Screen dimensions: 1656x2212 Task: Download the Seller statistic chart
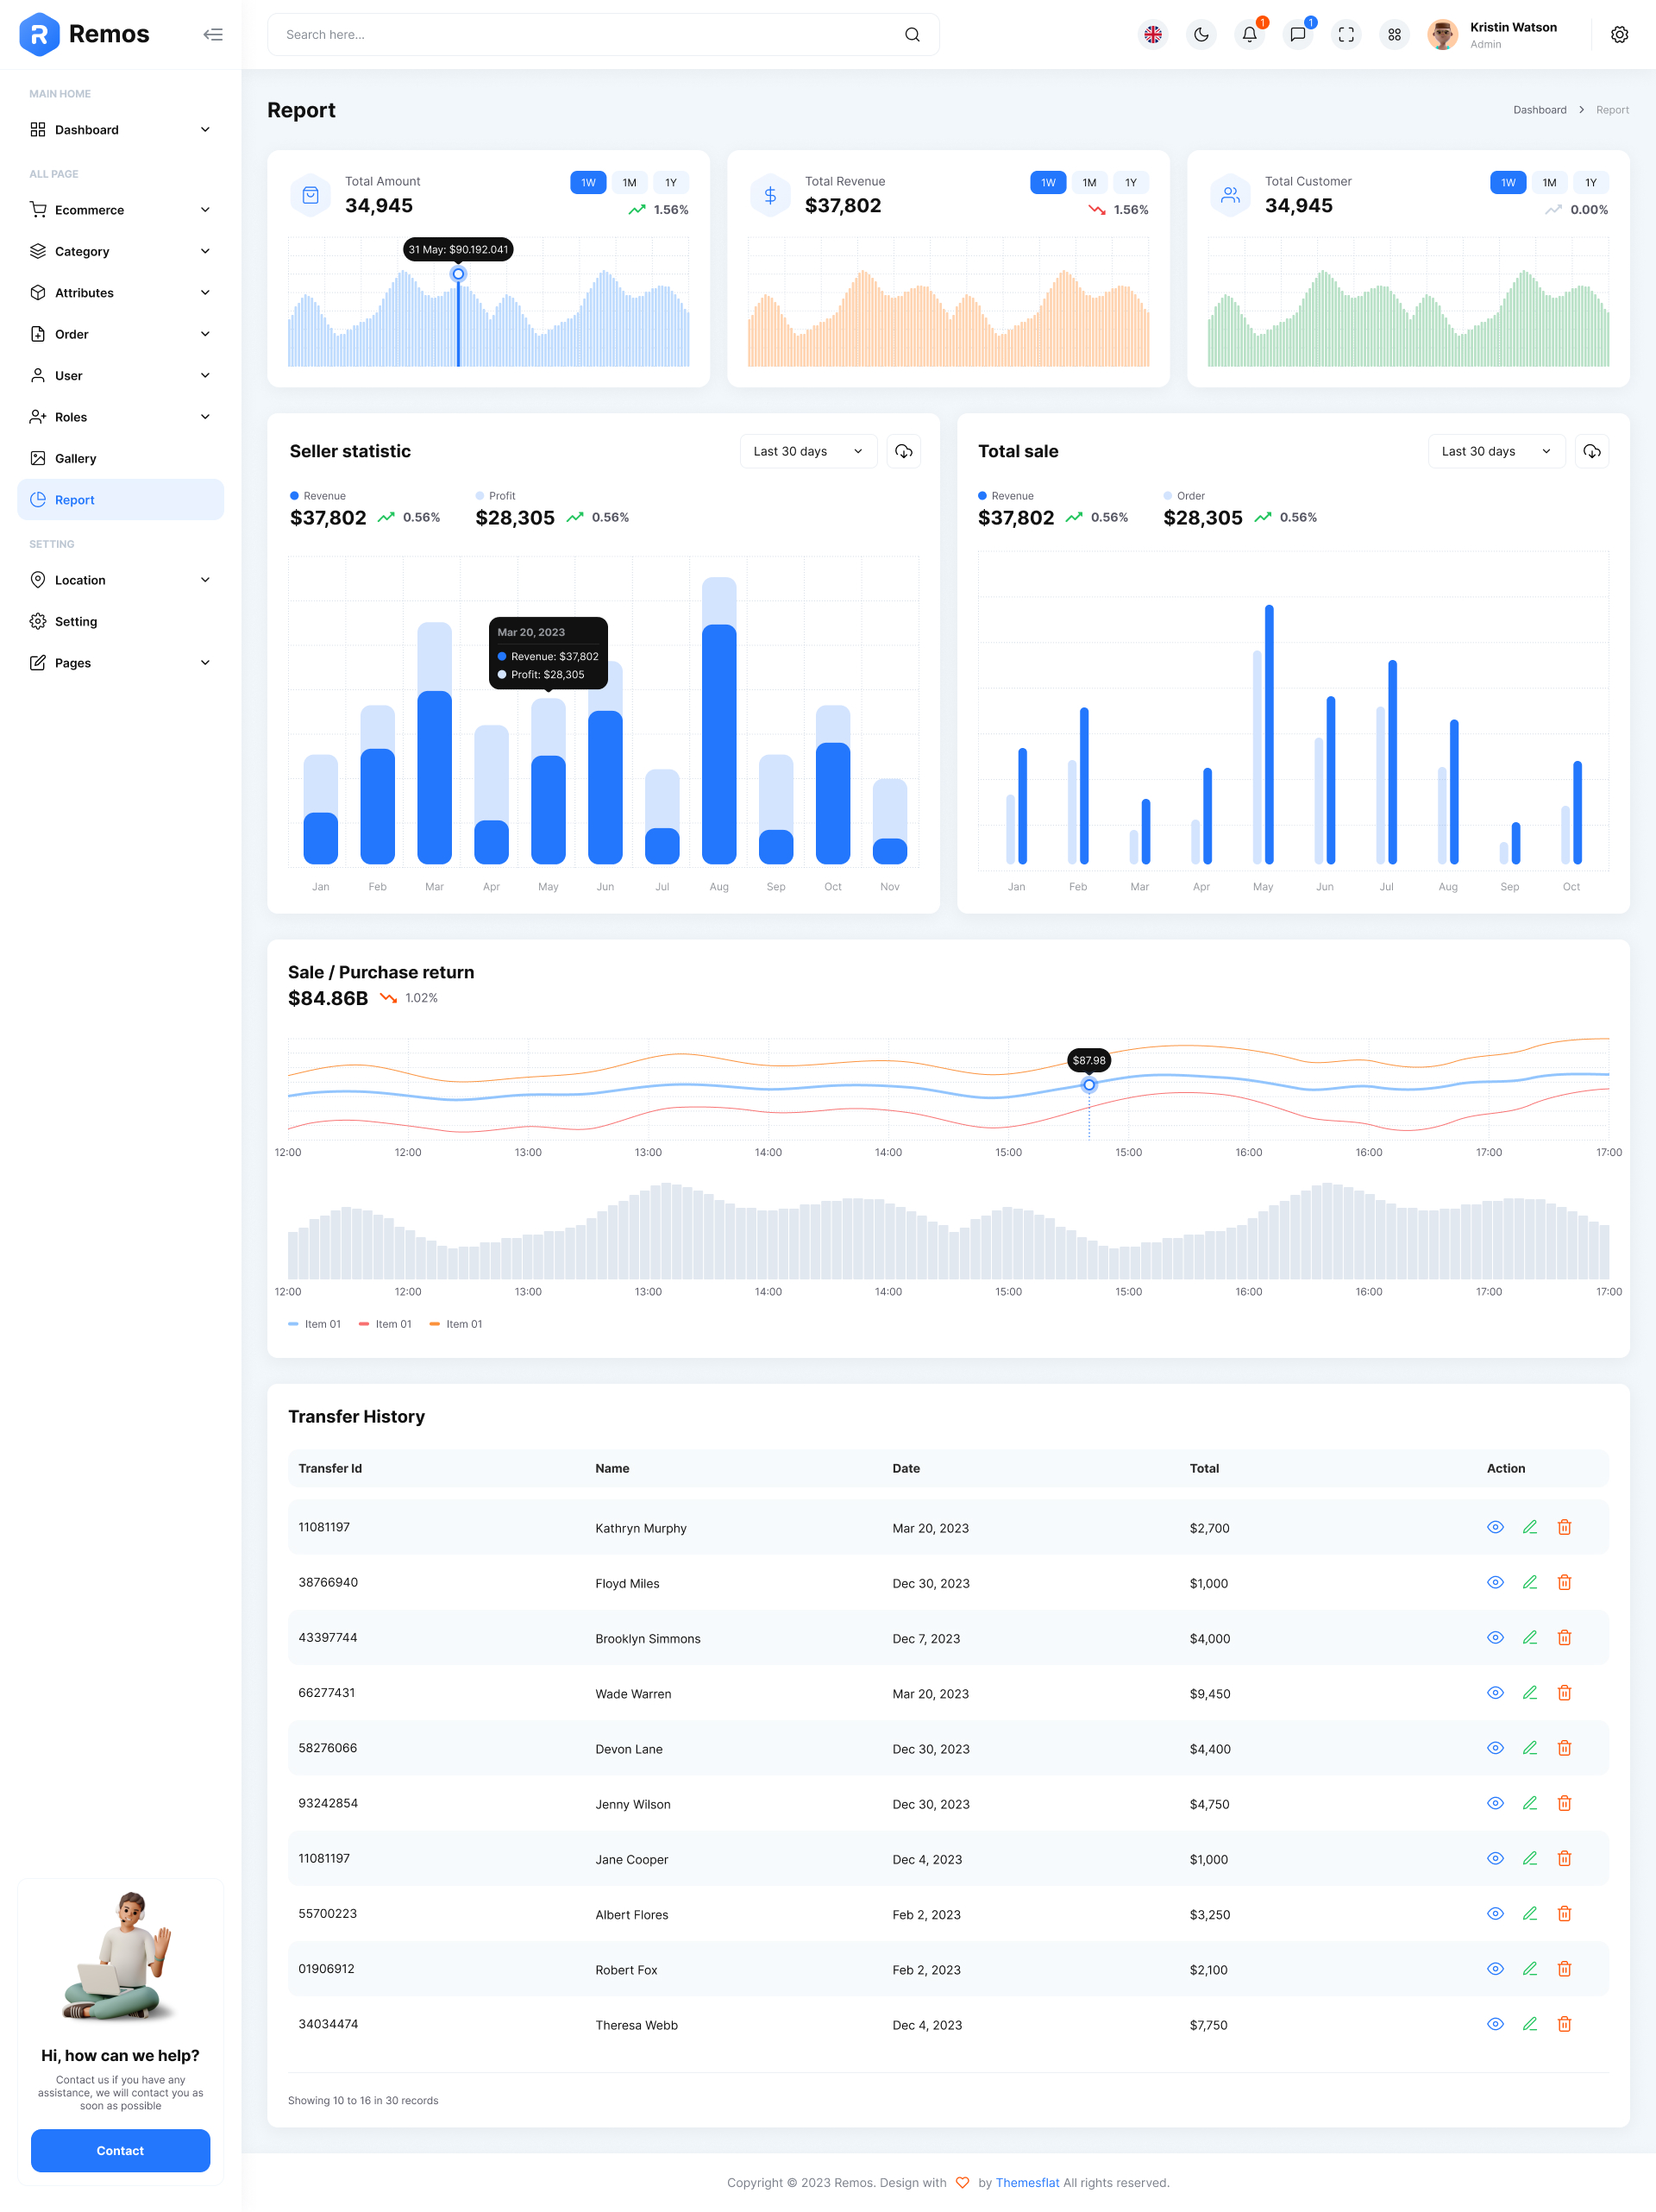(903, 451)
